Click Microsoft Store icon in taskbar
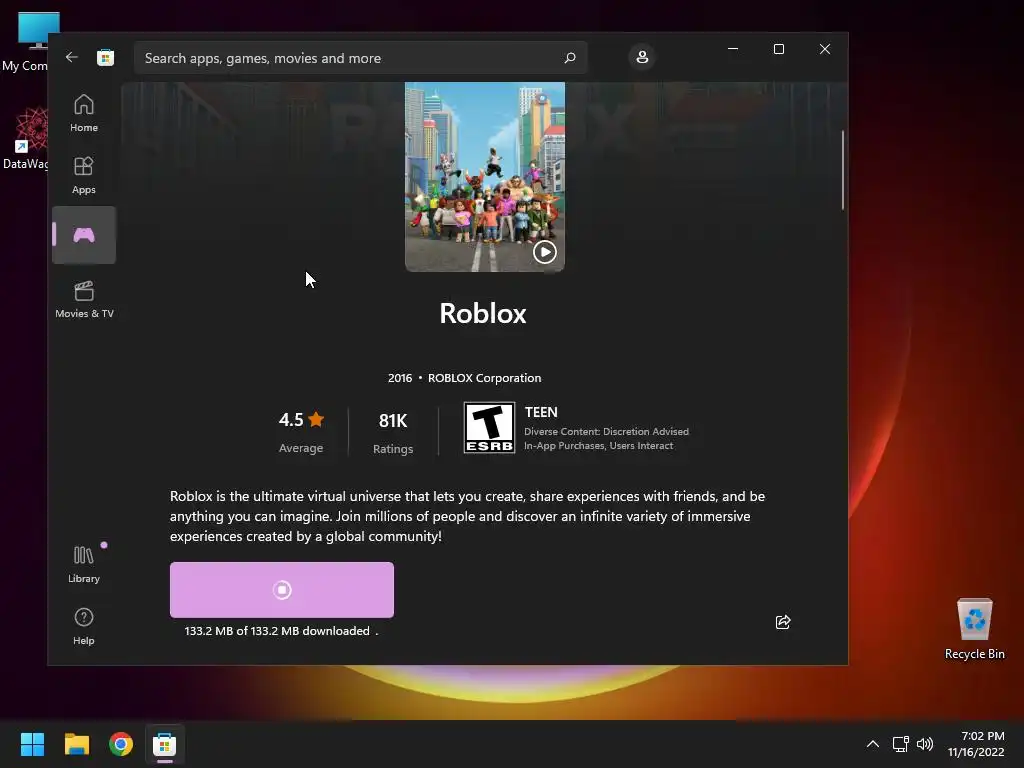This screenshot has width=1024, height=768. coord(165,744)
